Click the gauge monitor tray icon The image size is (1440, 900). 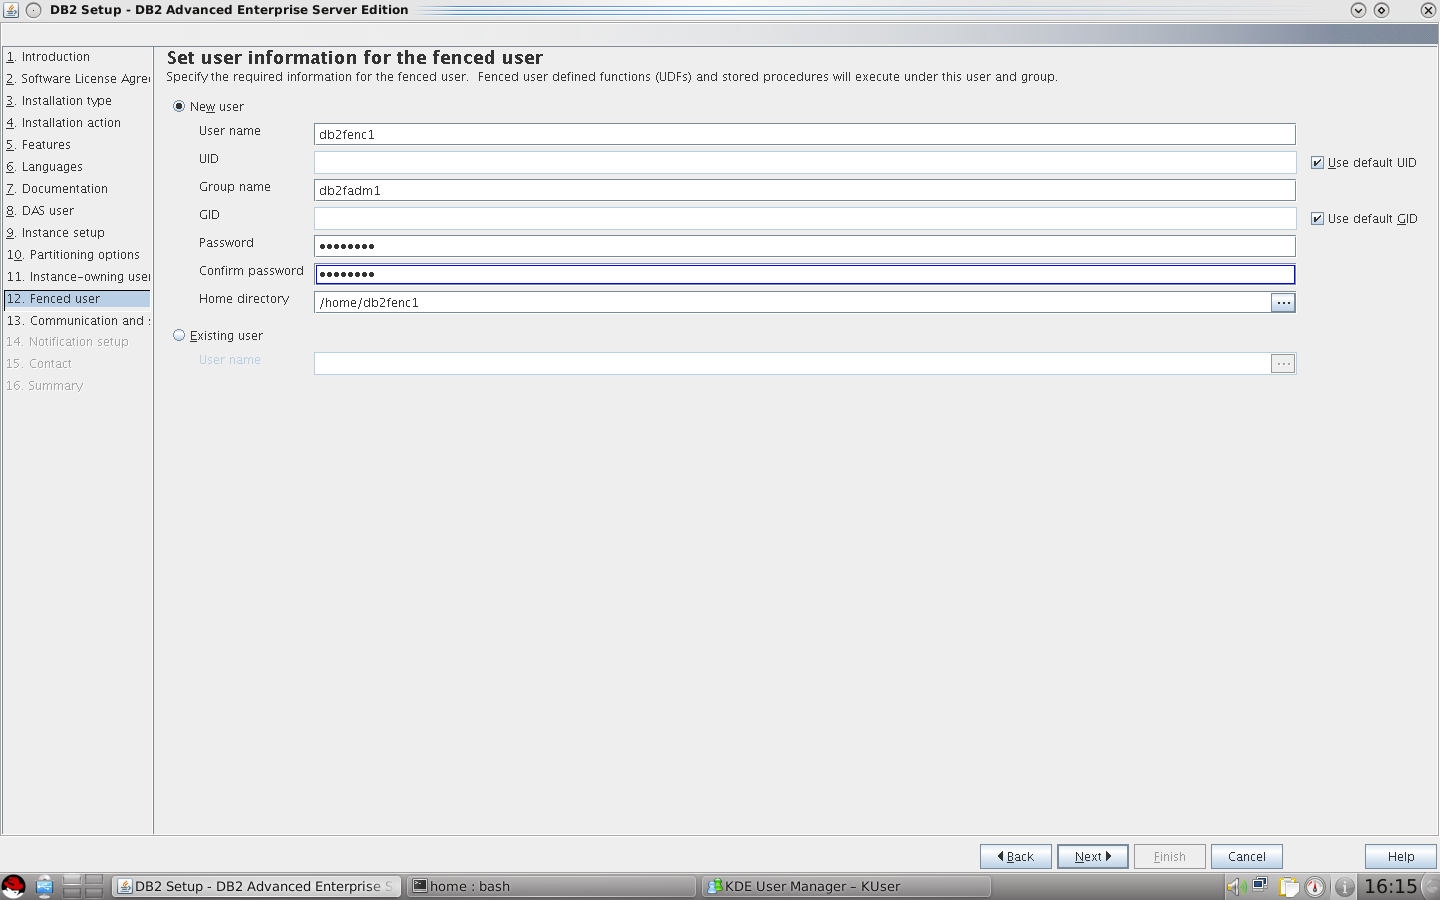click(x=1315, y=886)
